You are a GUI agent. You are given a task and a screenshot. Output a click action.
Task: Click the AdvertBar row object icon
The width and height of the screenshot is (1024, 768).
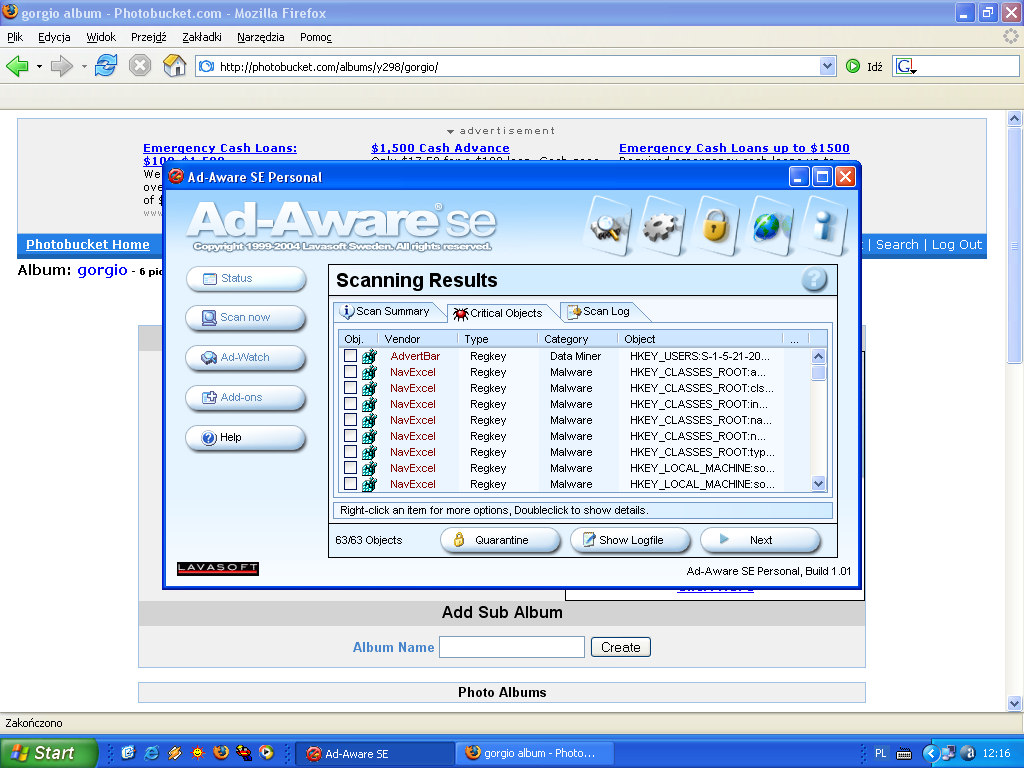coord(369,356)
